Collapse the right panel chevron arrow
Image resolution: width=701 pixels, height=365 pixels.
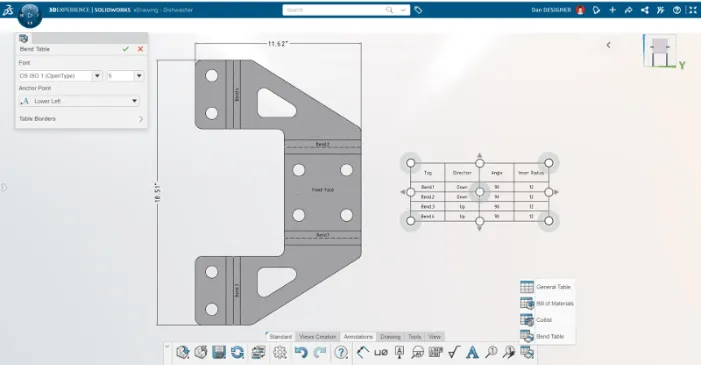pos(608,45)
